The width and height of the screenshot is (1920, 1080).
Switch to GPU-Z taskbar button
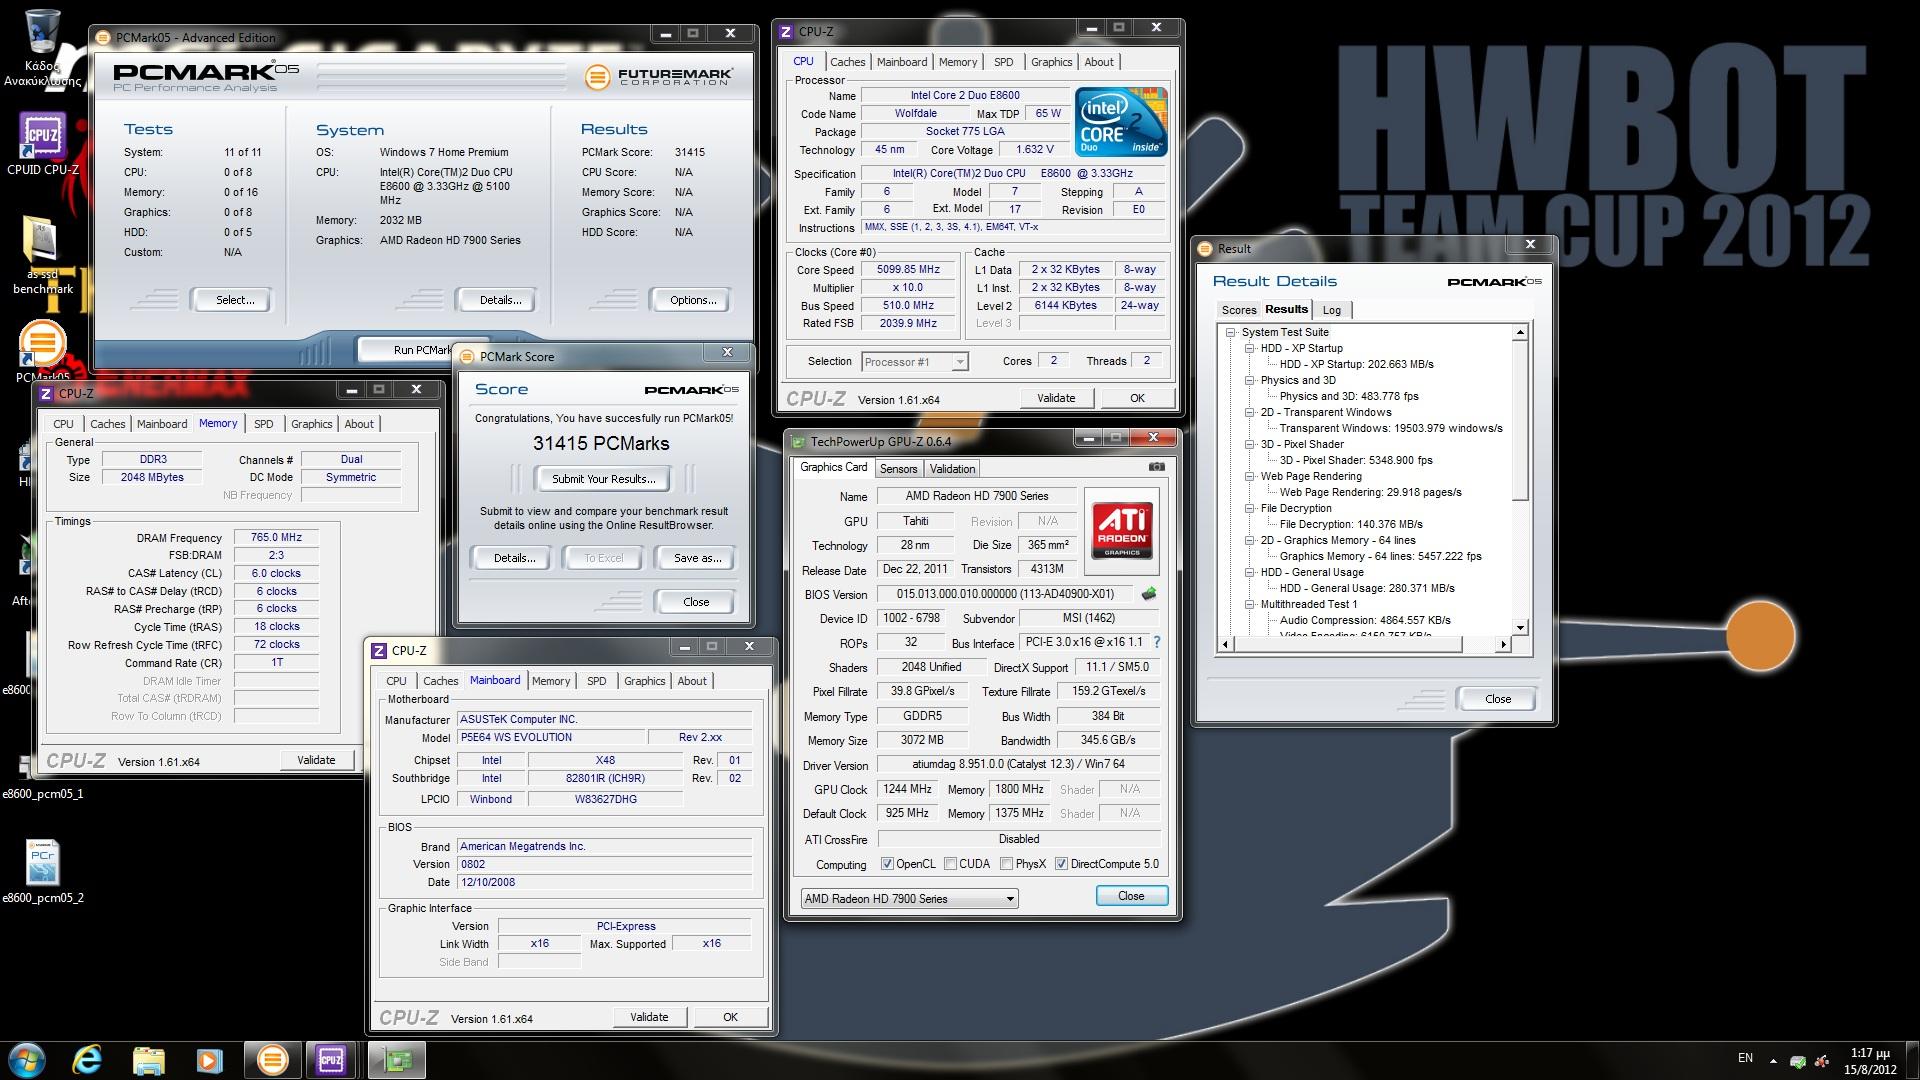tap(397, 1059)
